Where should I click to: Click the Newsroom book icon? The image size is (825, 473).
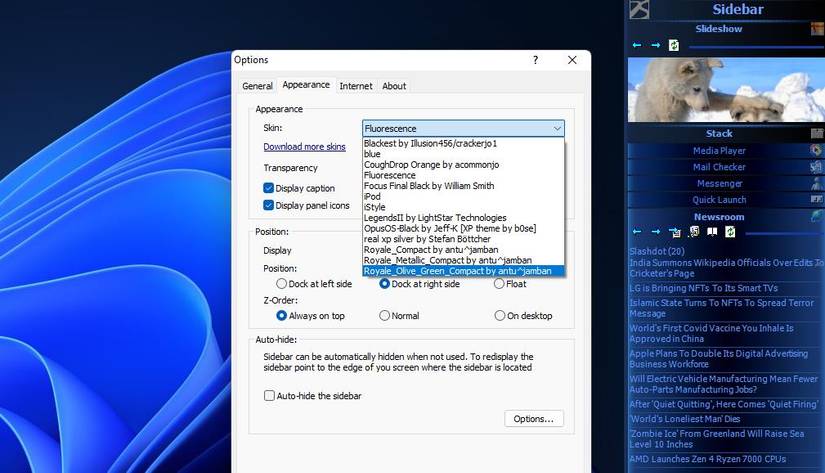[712, 232]
